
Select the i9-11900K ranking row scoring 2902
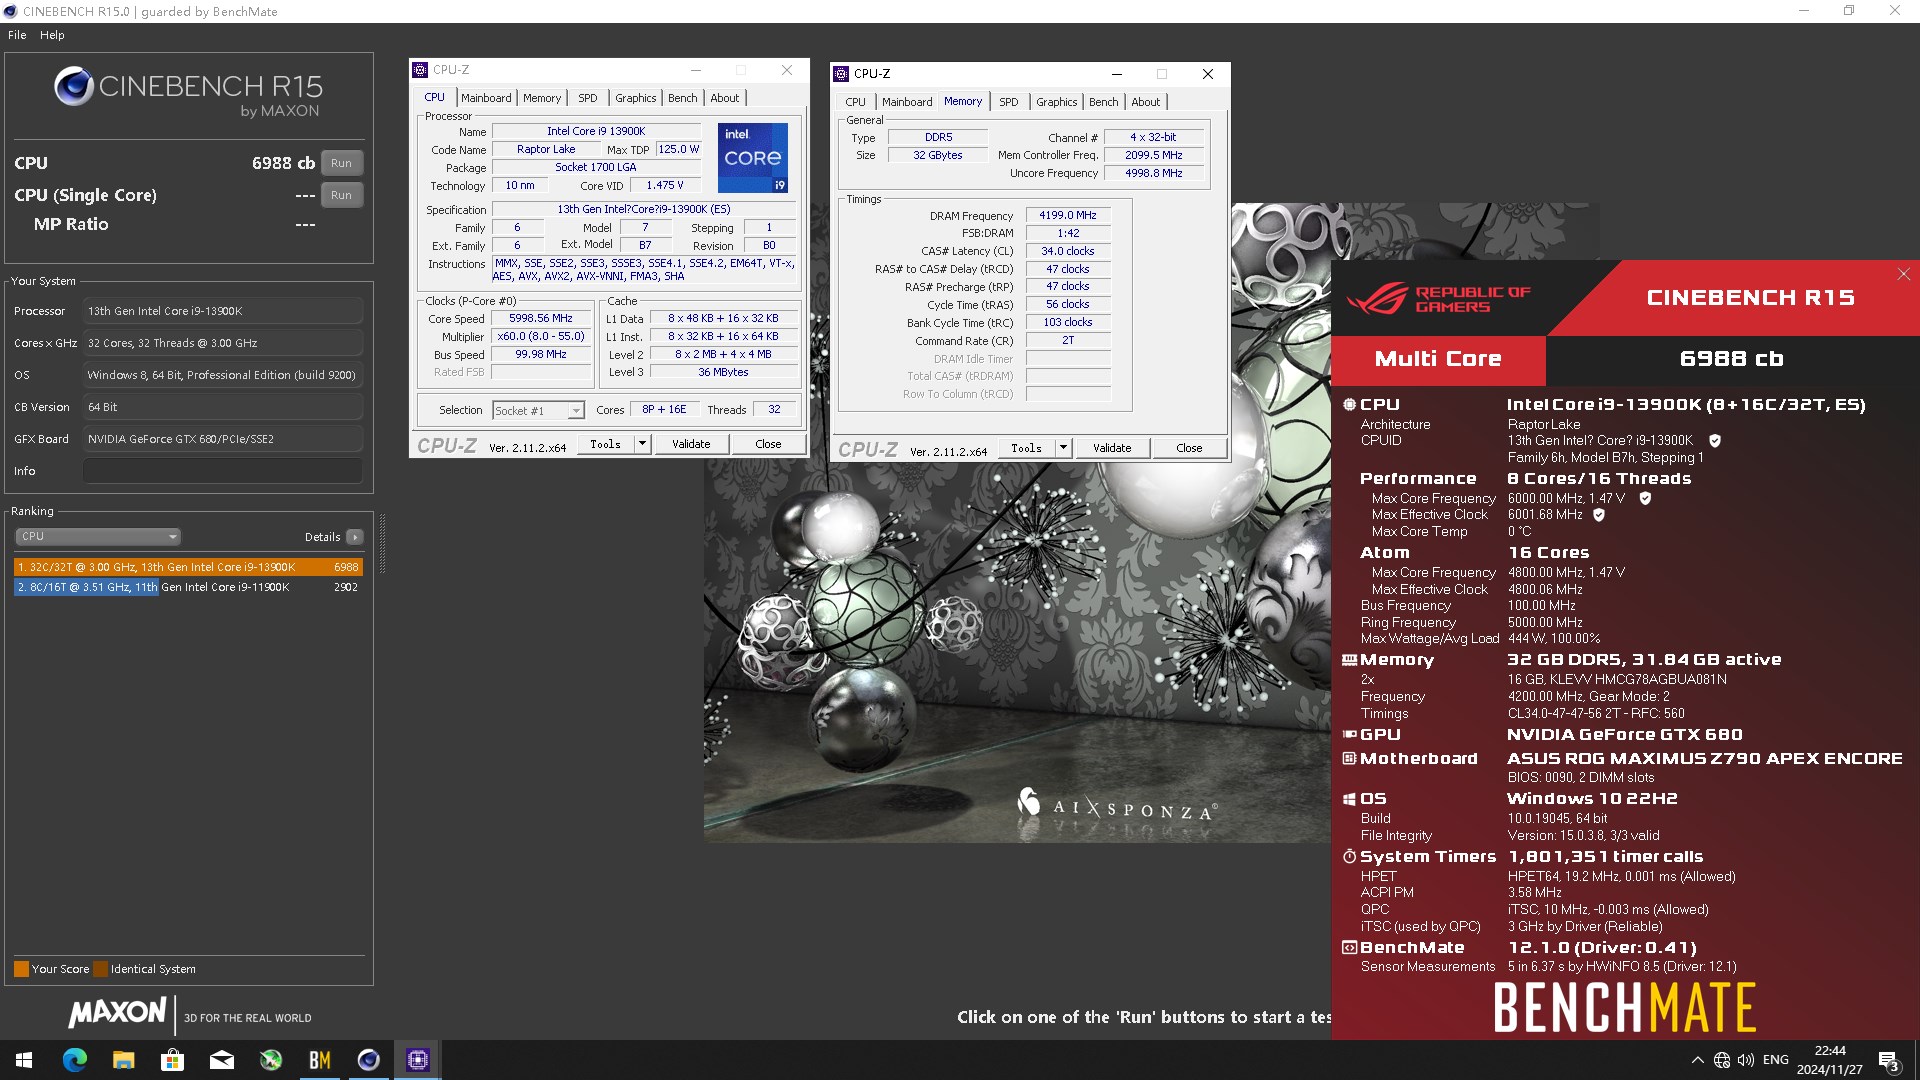tap(188, 587)
